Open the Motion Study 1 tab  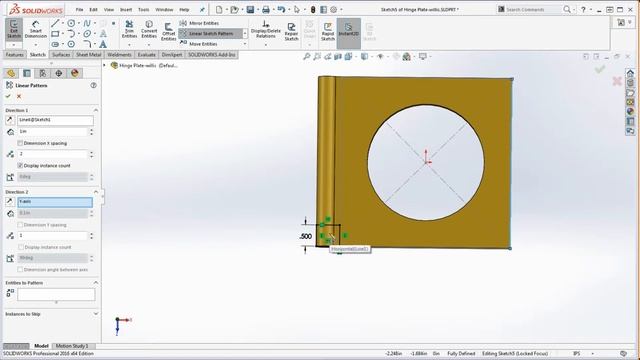coord(72,346)
